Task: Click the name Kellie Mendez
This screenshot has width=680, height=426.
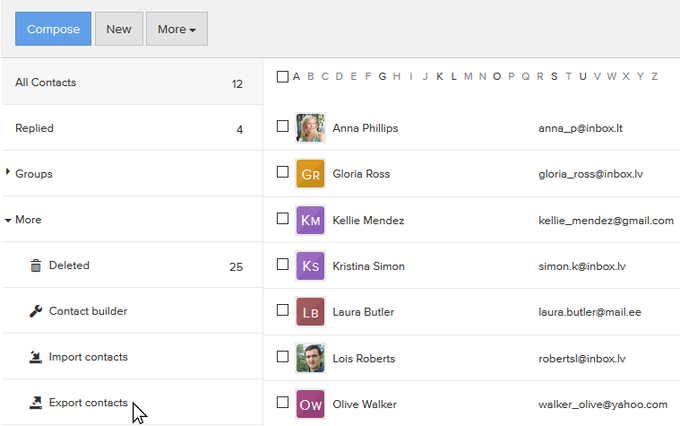Action: coord(368,220)
